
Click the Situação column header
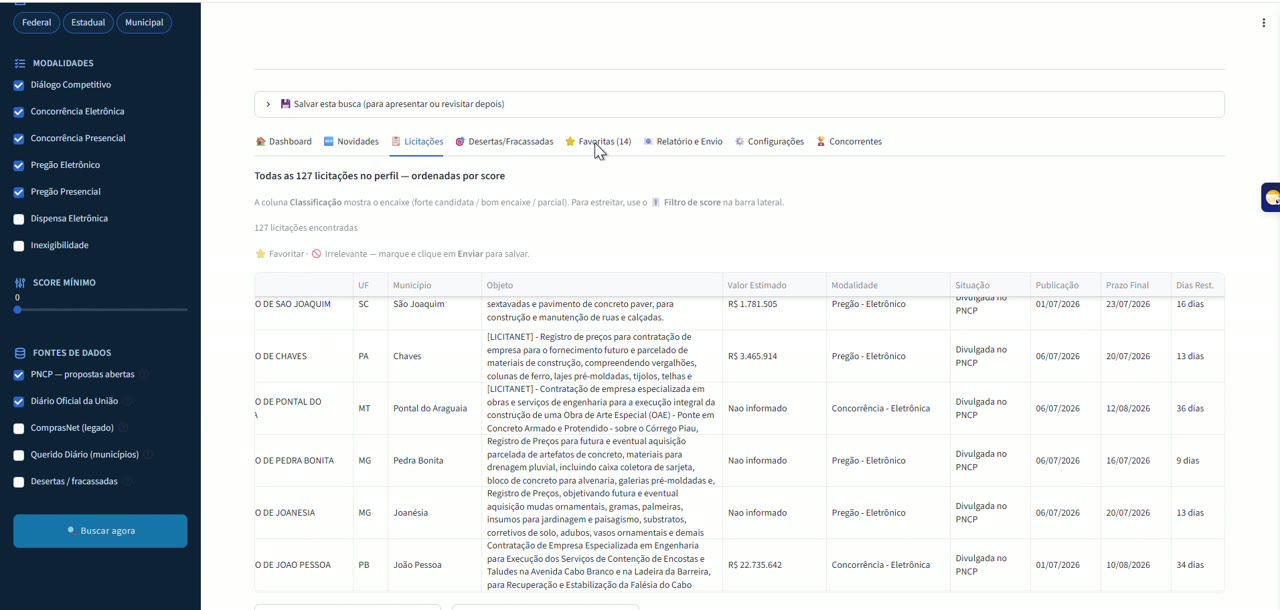[990, 285]
